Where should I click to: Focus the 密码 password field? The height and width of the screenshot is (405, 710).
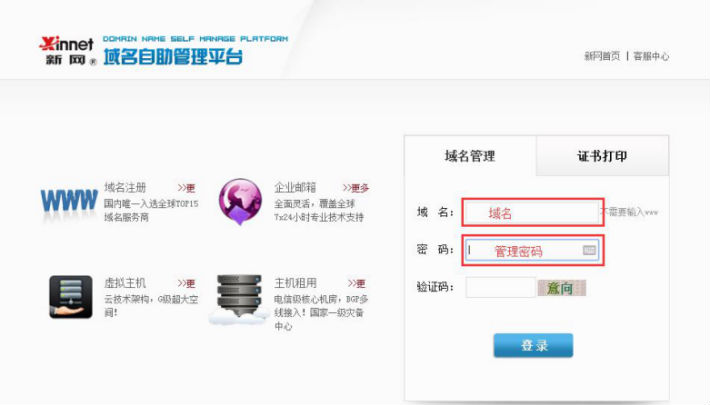[x=532, y=250]
